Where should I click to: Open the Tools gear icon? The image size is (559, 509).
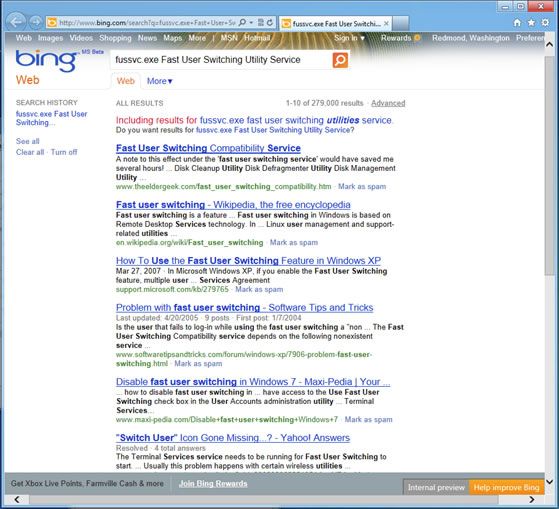pyautogui.click(x=545, y=22)
